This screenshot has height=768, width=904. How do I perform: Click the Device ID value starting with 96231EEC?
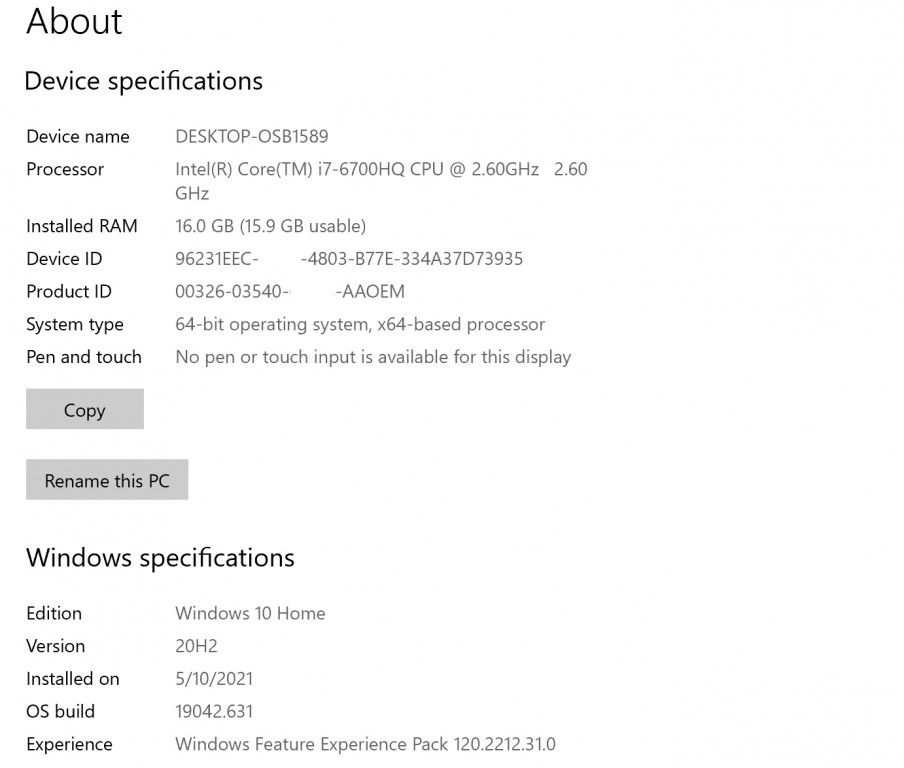coord(349,259)
